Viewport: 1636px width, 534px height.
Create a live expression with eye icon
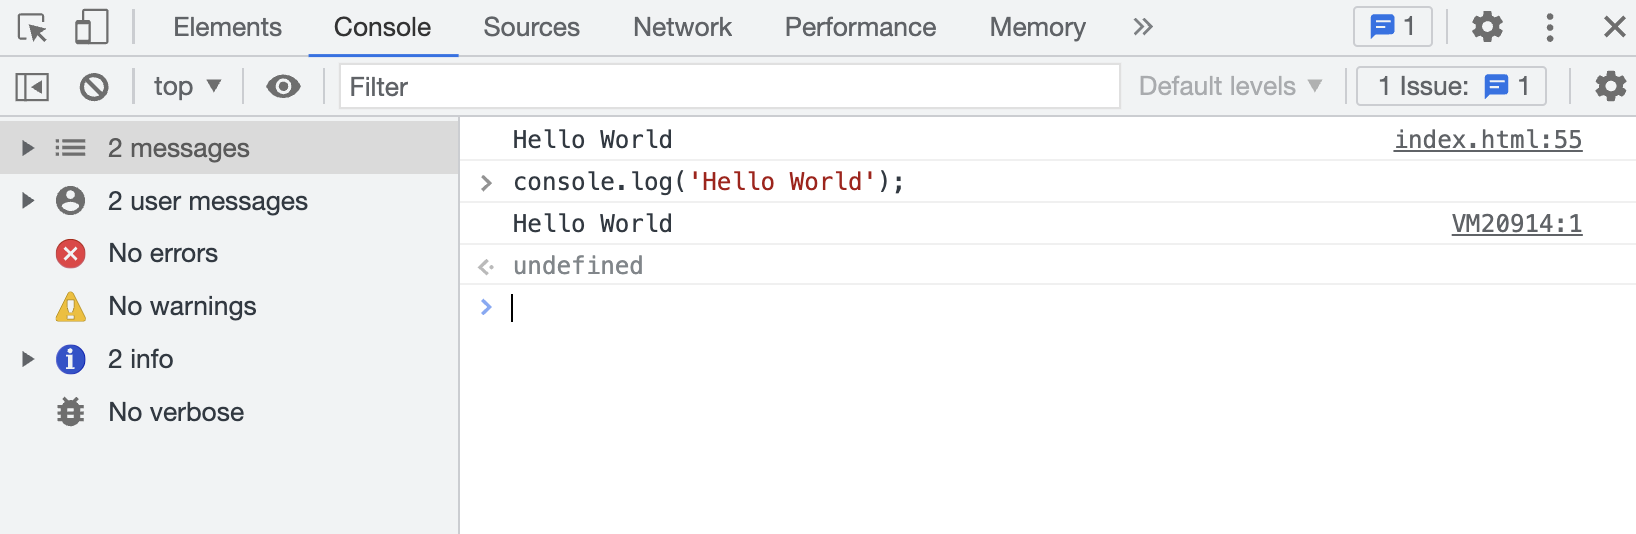click(x=283, y=87)
